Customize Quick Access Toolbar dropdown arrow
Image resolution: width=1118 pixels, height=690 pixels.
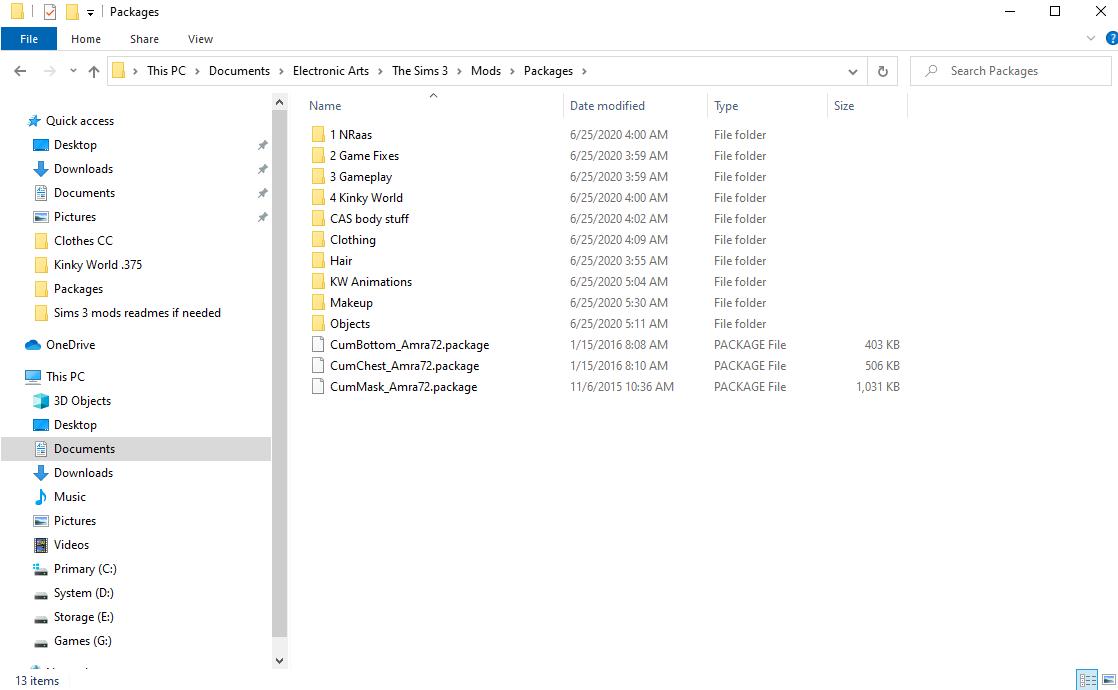[x=91, y=13]
